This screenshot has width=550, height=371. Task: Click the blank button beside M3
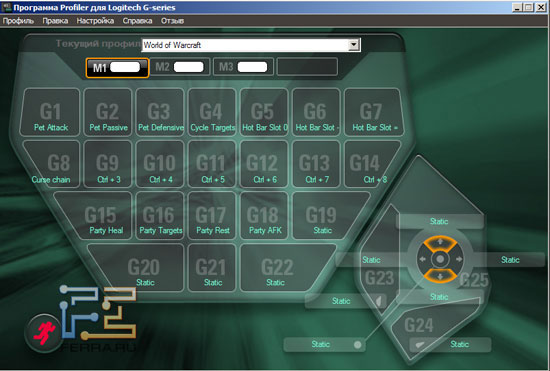click(x=307, y=67)
